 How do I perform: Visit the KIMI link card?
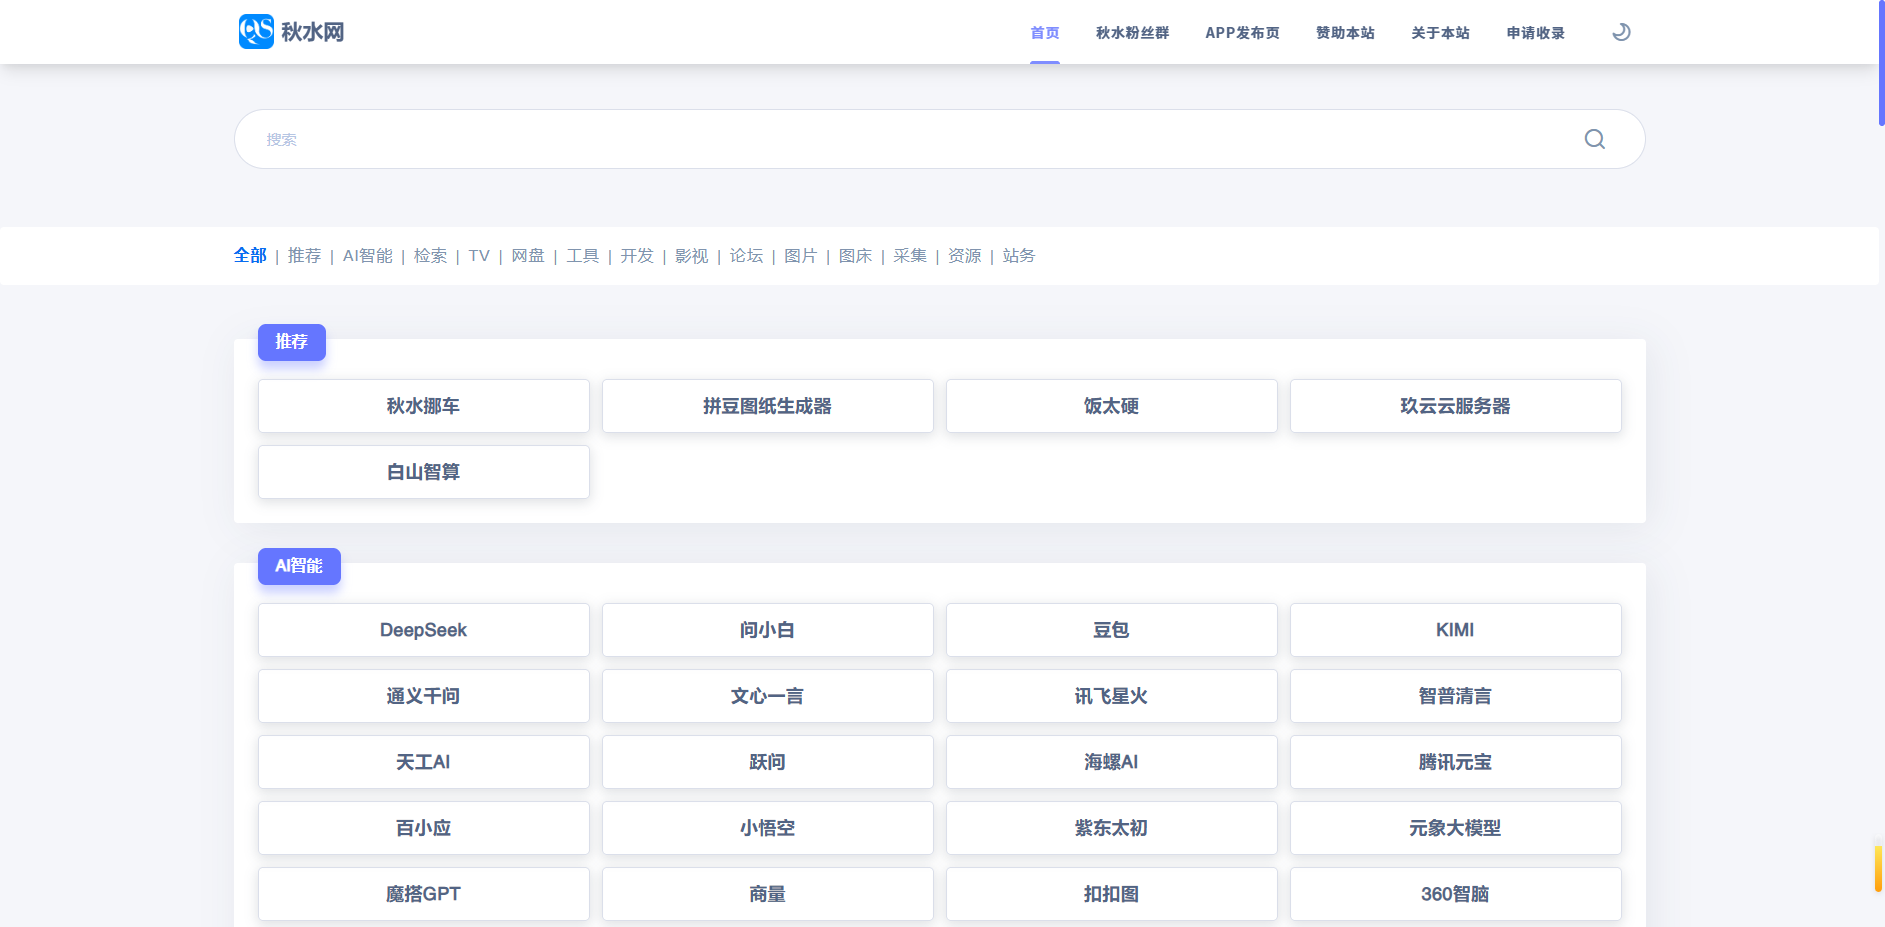click(x=1456, y=630)
